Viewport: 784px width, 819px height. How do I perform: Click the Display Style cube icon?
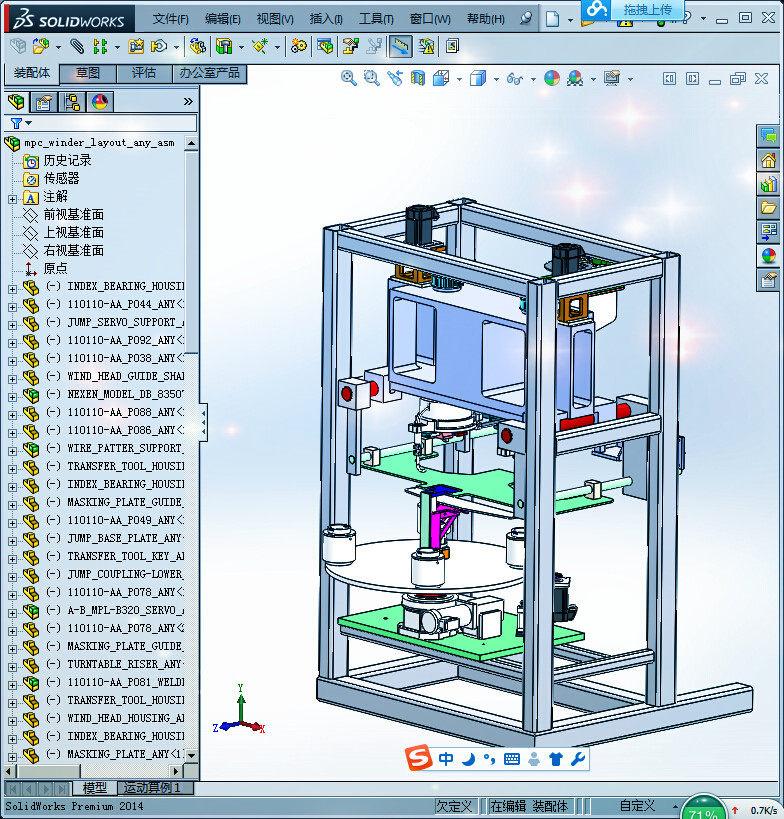pos(478,79)
